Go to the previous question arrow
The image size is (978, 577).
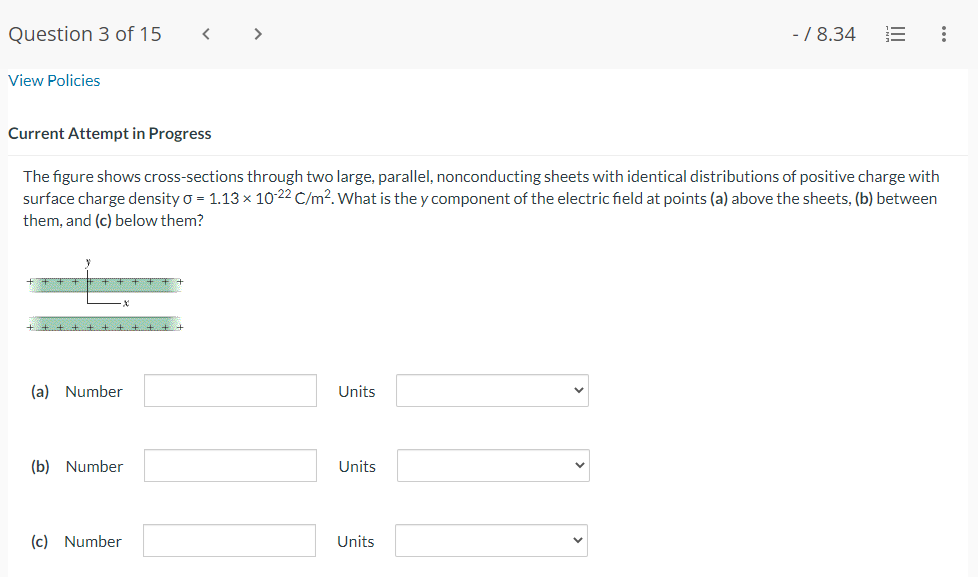[x=206, y=34]
